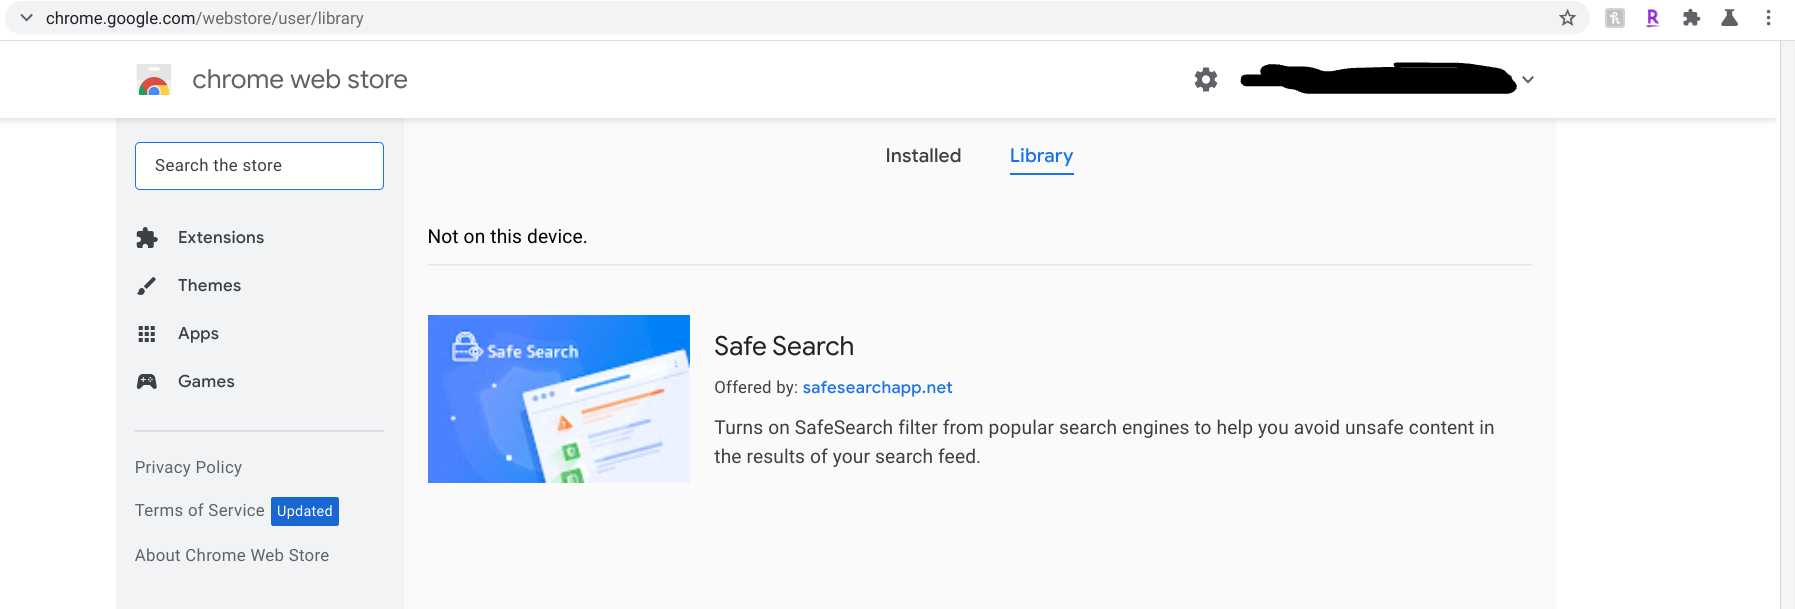Click the Chrome Web Store logo icon
This screenshot has width=1795, height=609.
[x=154, y=80]
